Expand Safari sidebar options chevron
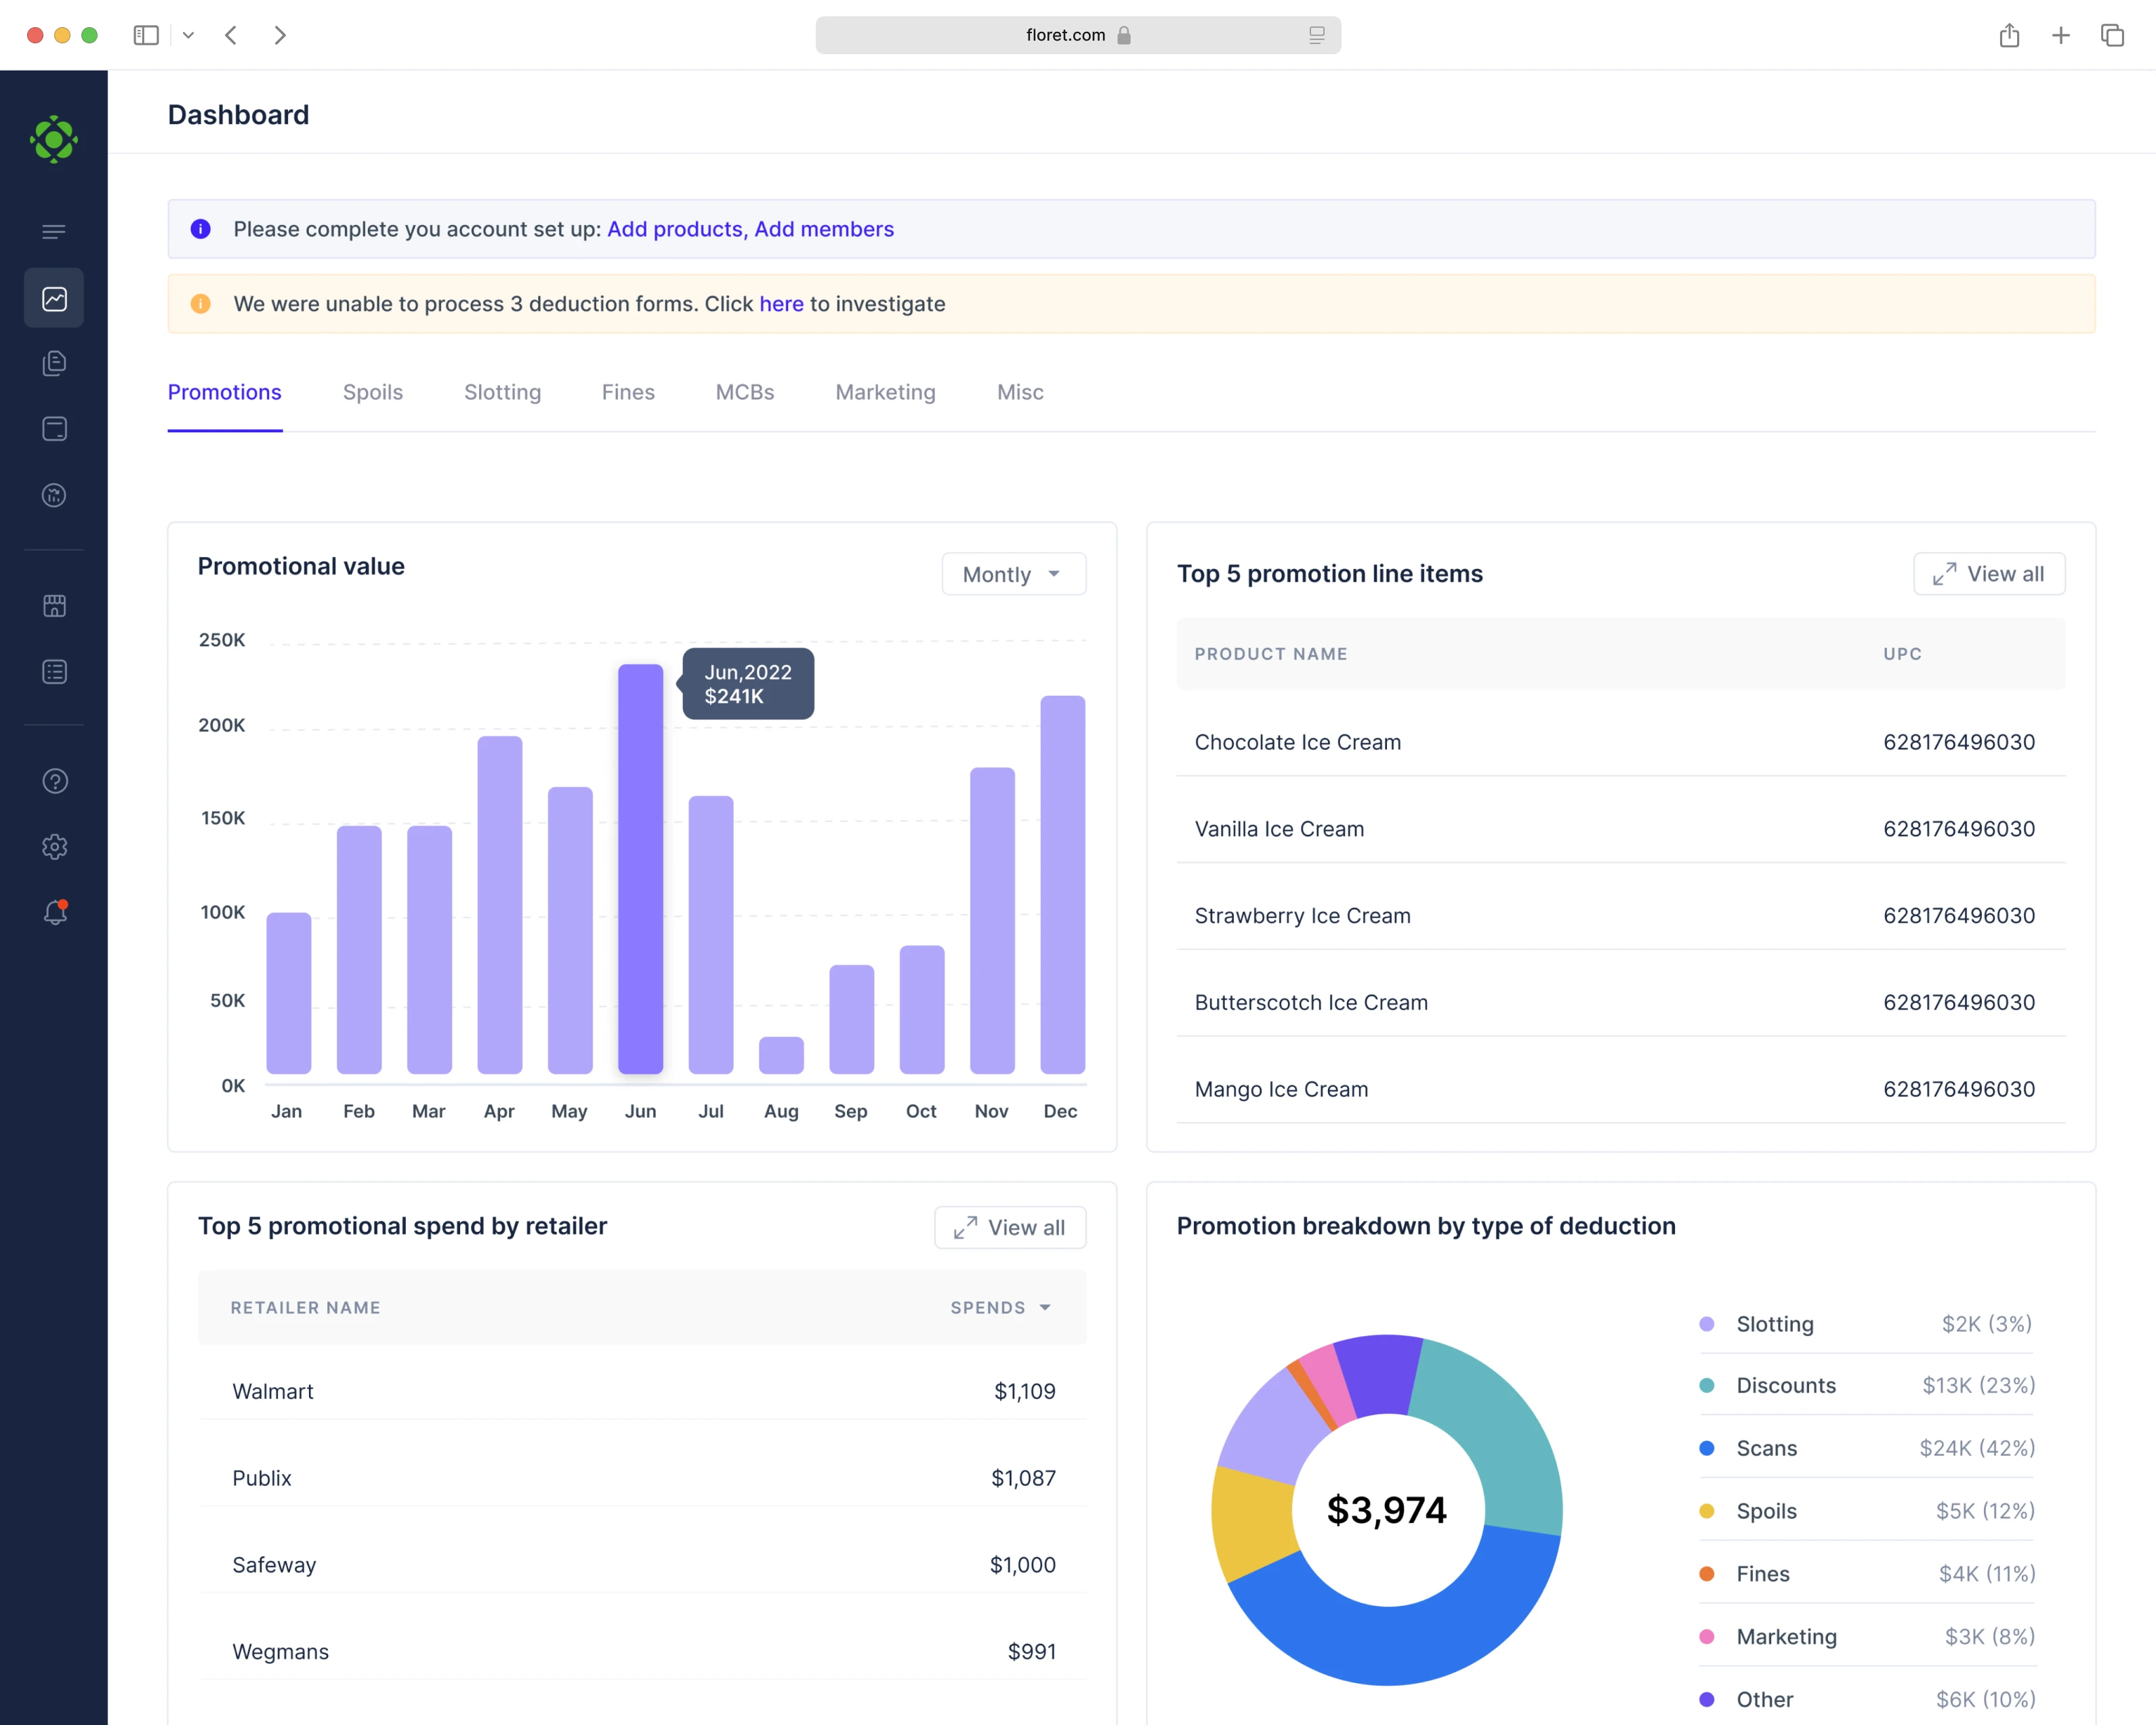 pyautogui.click(x=188, y=35)
